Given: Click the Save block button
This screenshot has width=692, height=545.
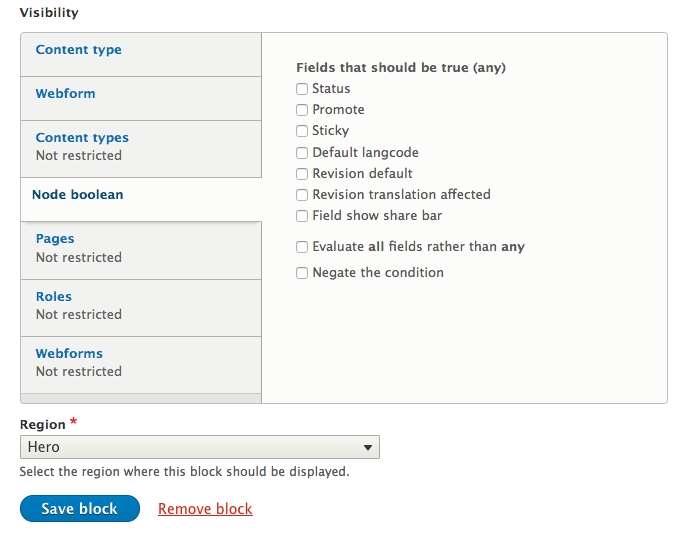Looking at the screenshot, I should click(80, 508).
